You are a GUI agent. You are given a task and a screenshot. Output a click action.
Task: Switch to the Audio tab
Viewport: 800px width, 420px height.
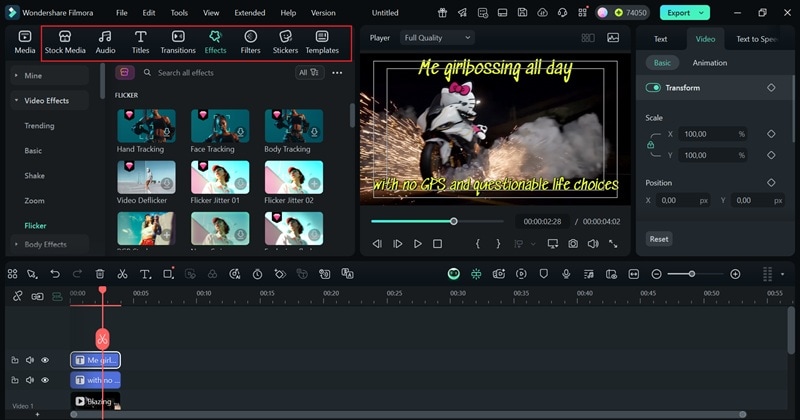[x=105, y=42]
